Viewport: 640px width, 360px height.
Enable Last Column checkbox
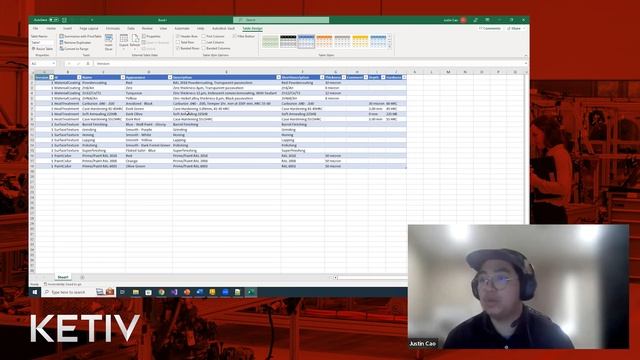[204, 42]
